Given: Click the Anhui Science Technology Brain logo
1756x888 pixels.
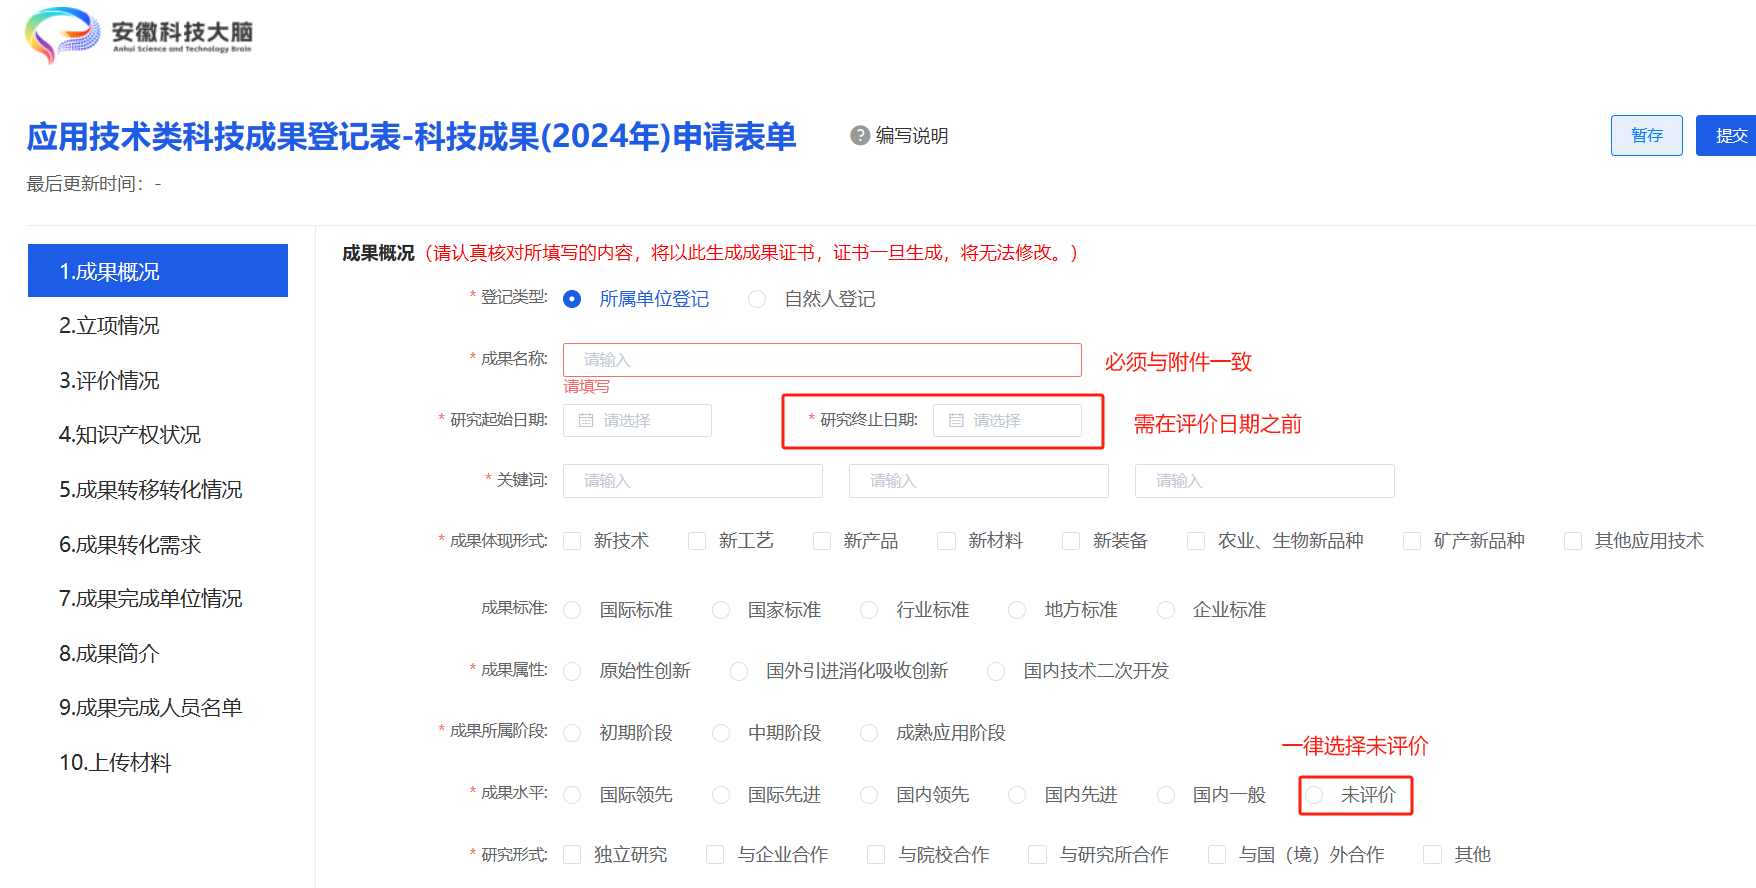Looking at the screenshot, I should 140,35.
